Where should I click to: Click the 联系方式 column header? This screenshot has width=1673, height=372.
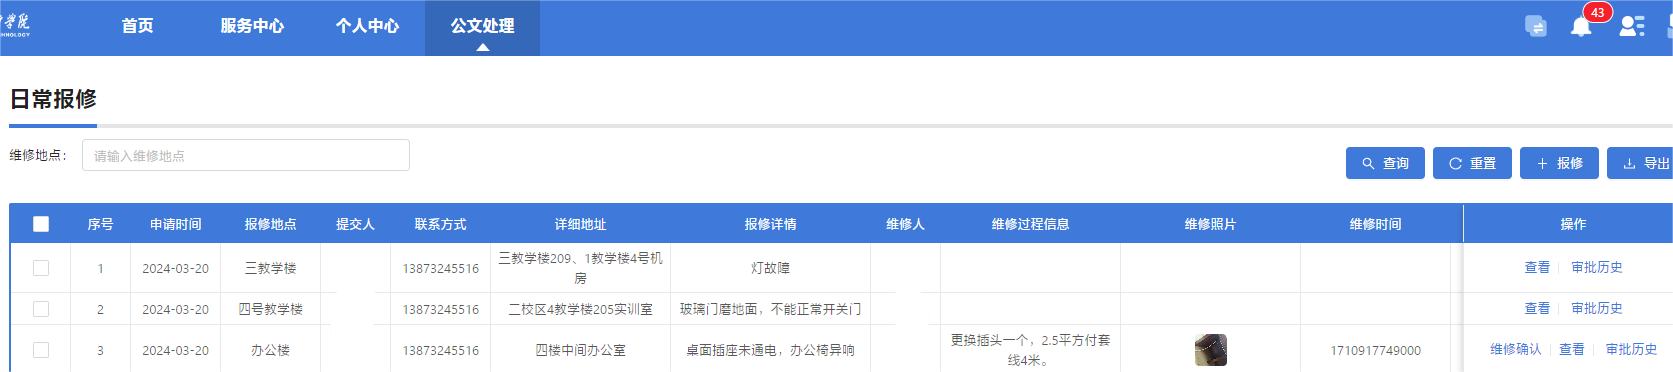coord(441,224)
